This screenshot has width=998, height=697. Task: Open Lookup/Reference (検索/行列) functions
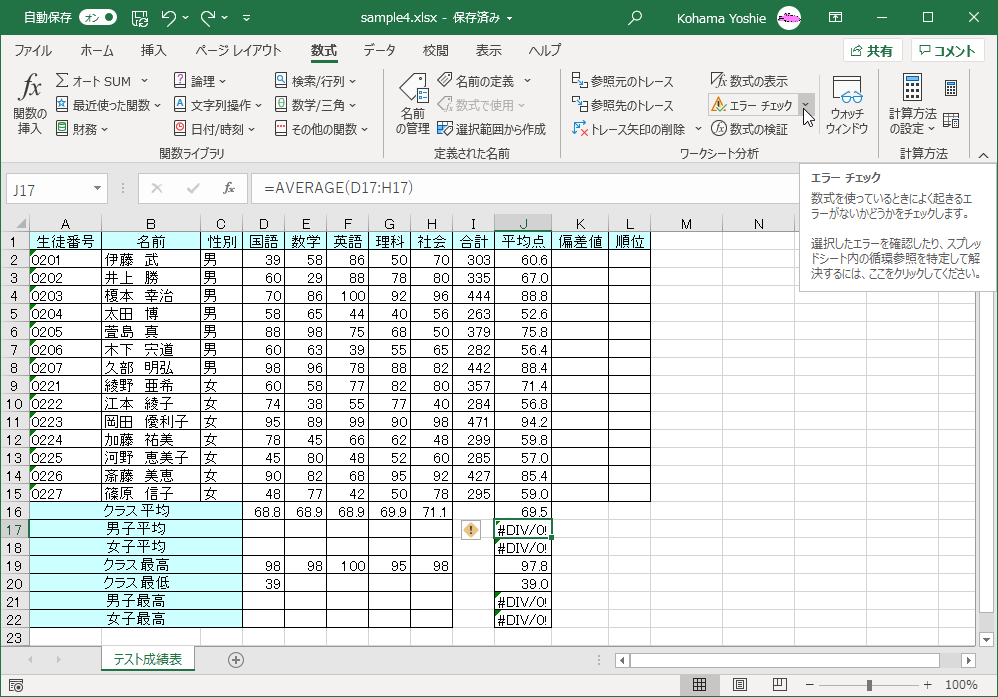pos(315,81)
